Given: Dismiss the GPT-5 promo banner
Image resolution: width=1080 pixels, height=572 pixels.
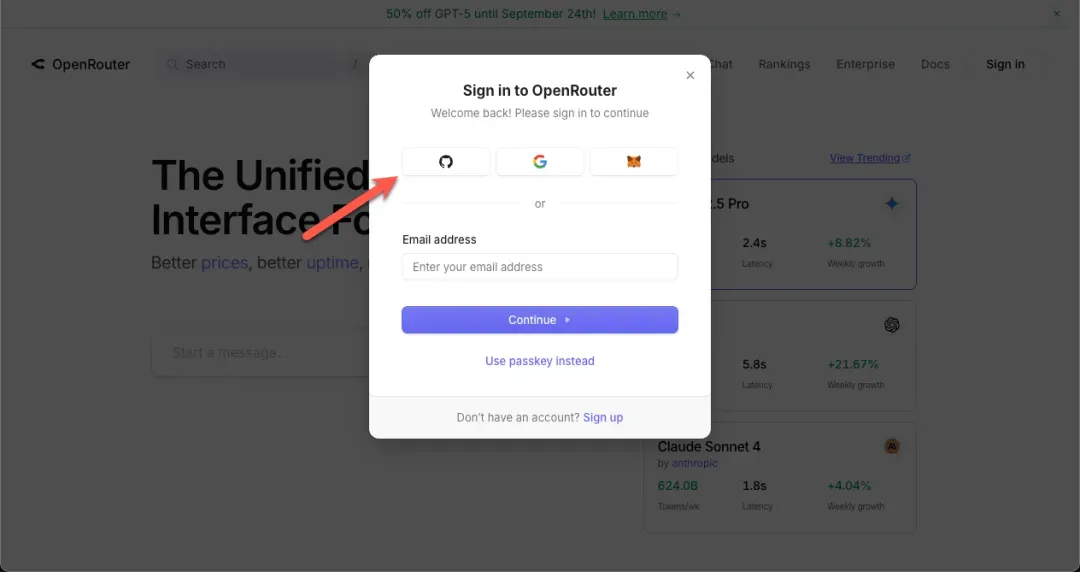Looking at the screenshot, I should (x=1057, y=14).
